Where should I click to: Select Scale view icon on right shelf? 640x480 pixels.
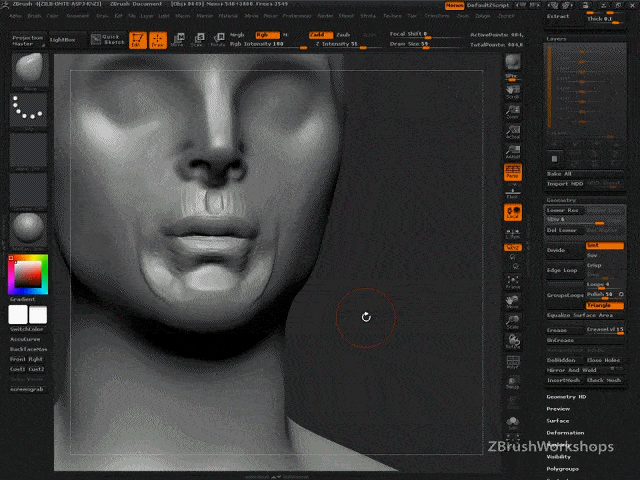513,322
